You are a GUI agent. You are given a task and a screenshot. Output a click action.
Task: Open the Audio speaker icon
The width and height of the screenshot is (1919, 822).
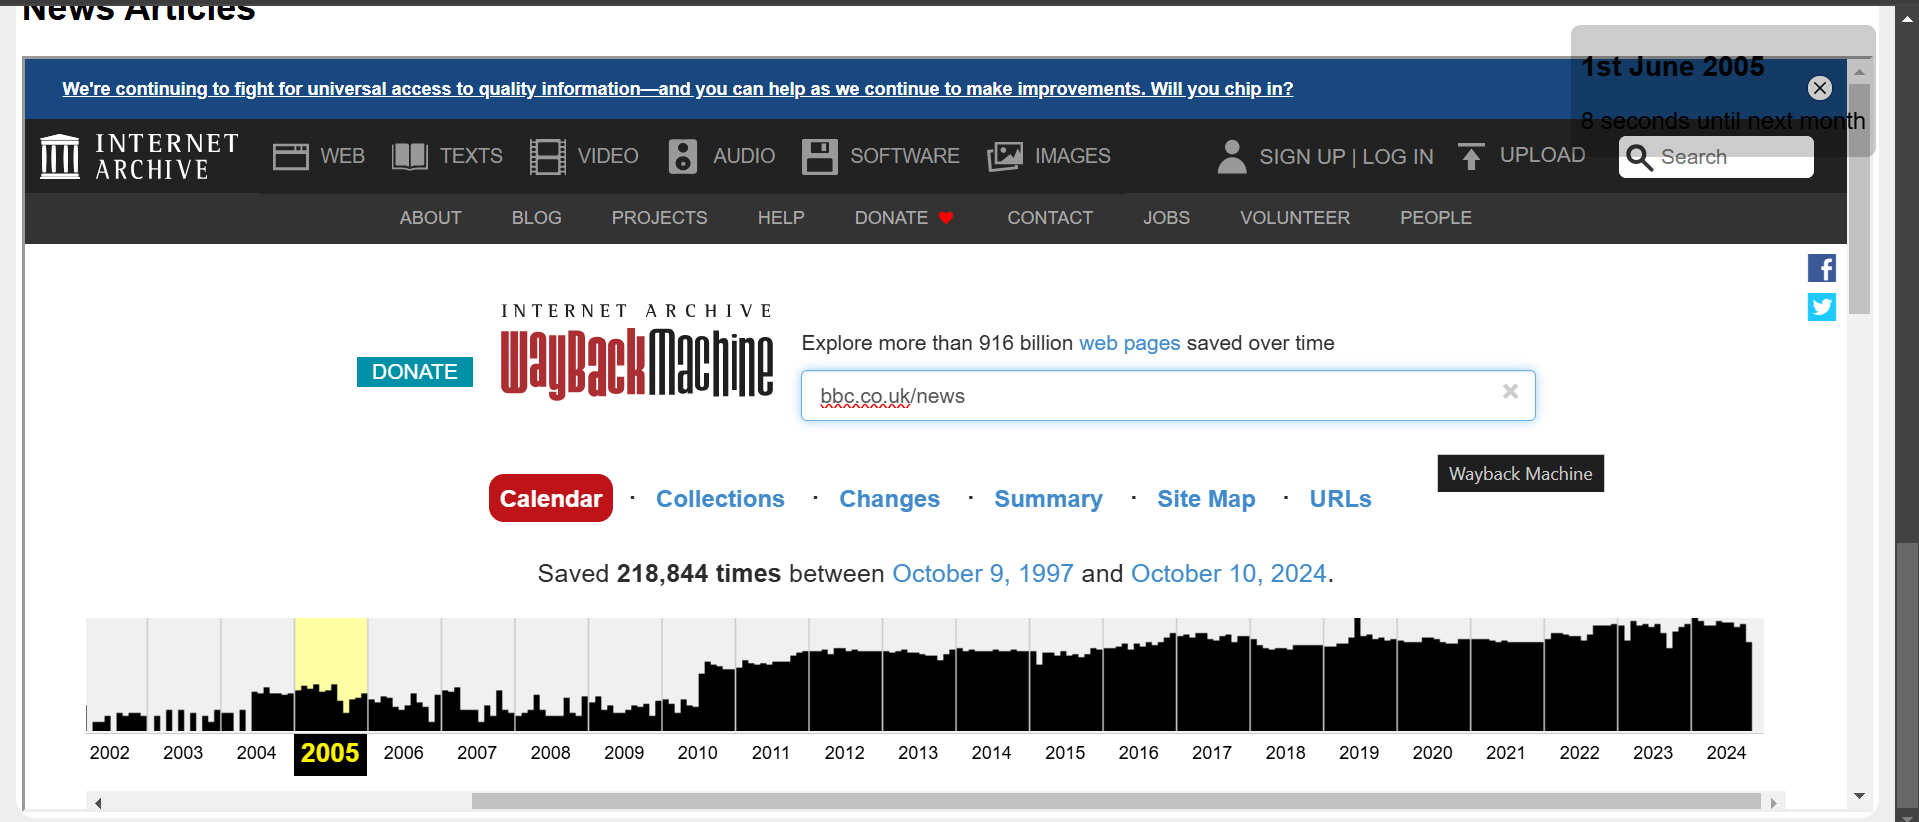click(x=682, y=156)
